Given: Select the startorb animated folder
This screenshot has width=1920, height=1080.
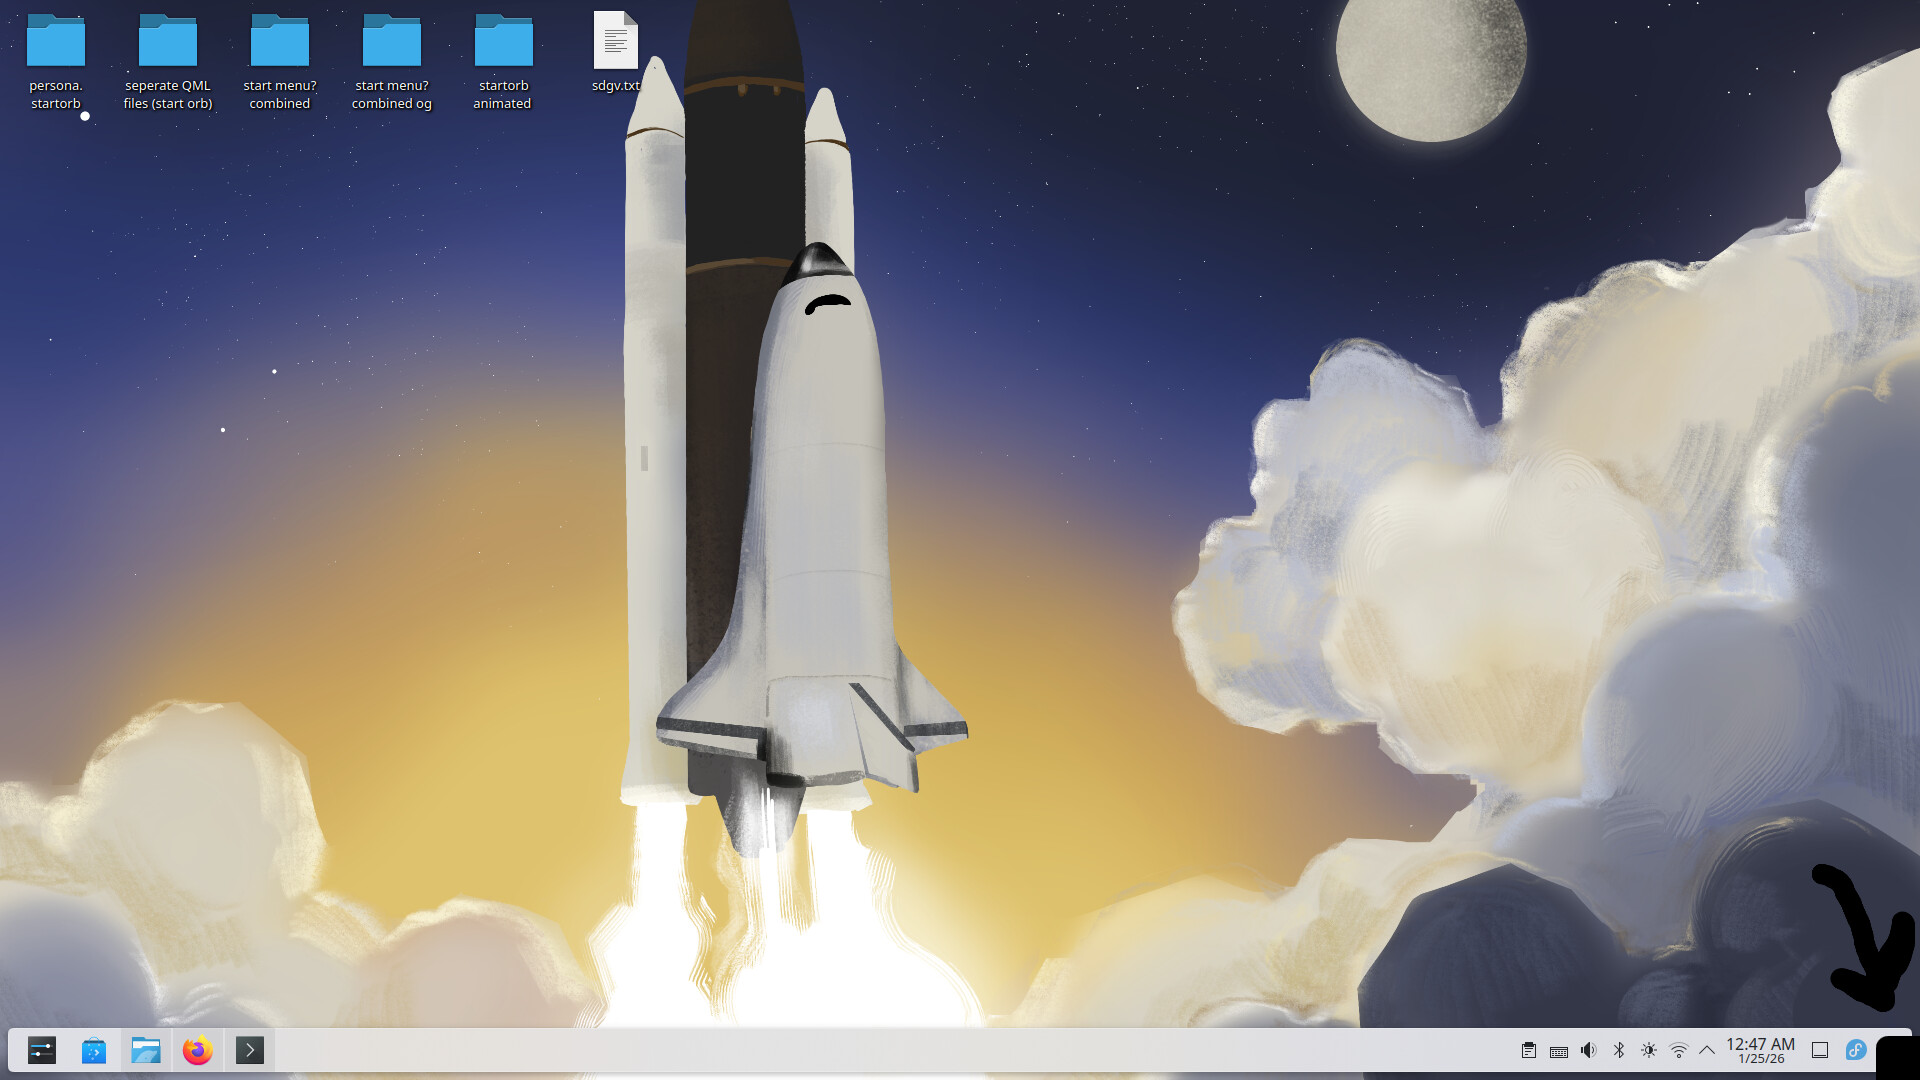Looking at the screenshot, I should [x=503, y=42].
